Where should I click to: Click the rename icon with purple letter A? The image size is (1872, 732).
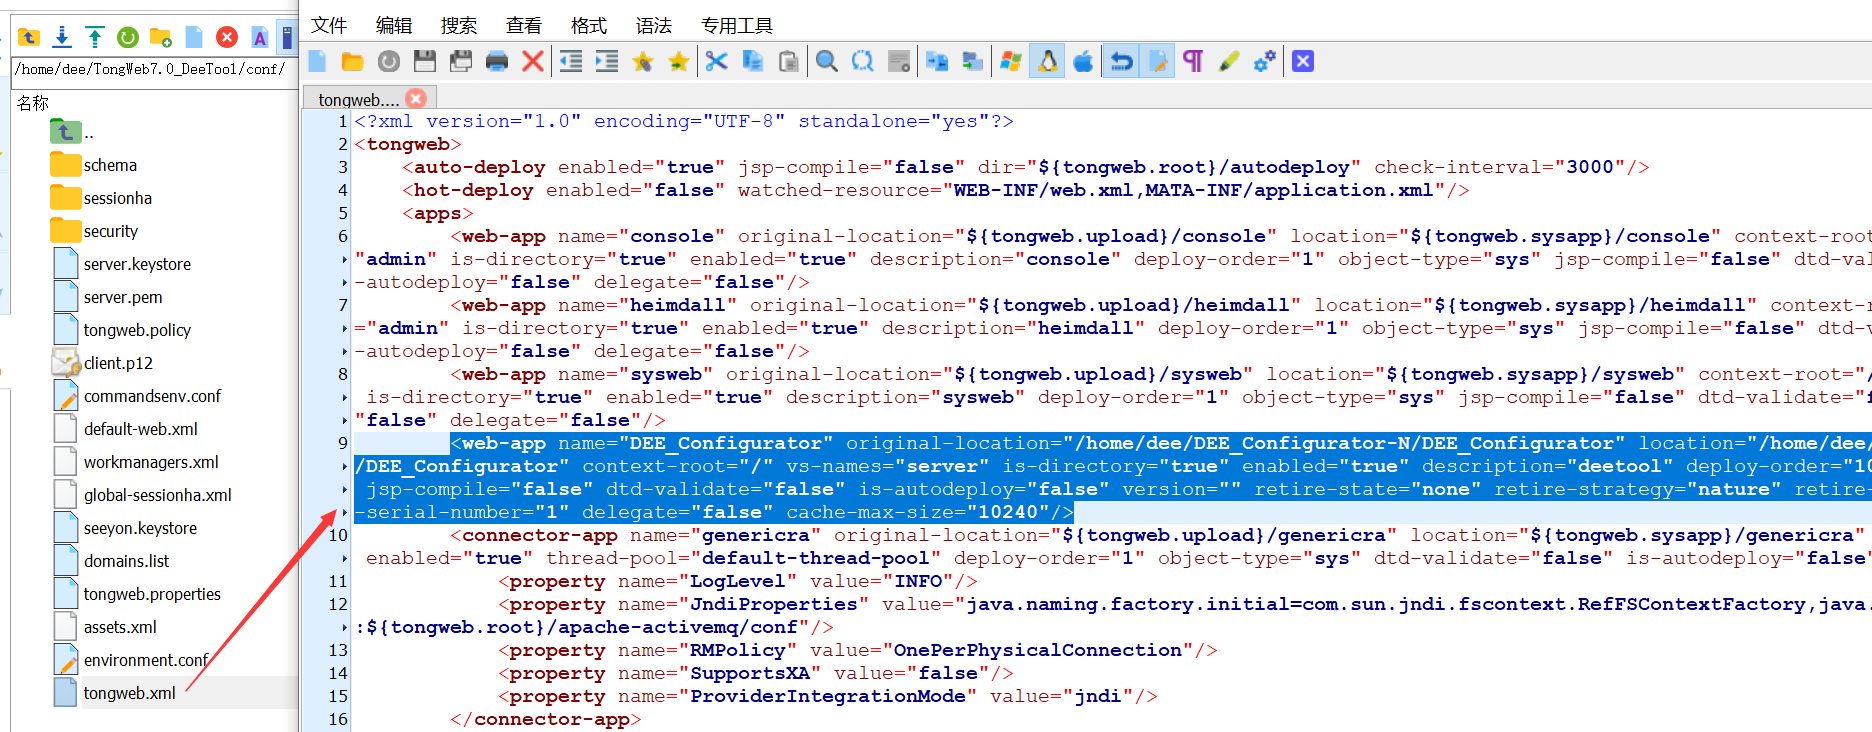point(260,38)
